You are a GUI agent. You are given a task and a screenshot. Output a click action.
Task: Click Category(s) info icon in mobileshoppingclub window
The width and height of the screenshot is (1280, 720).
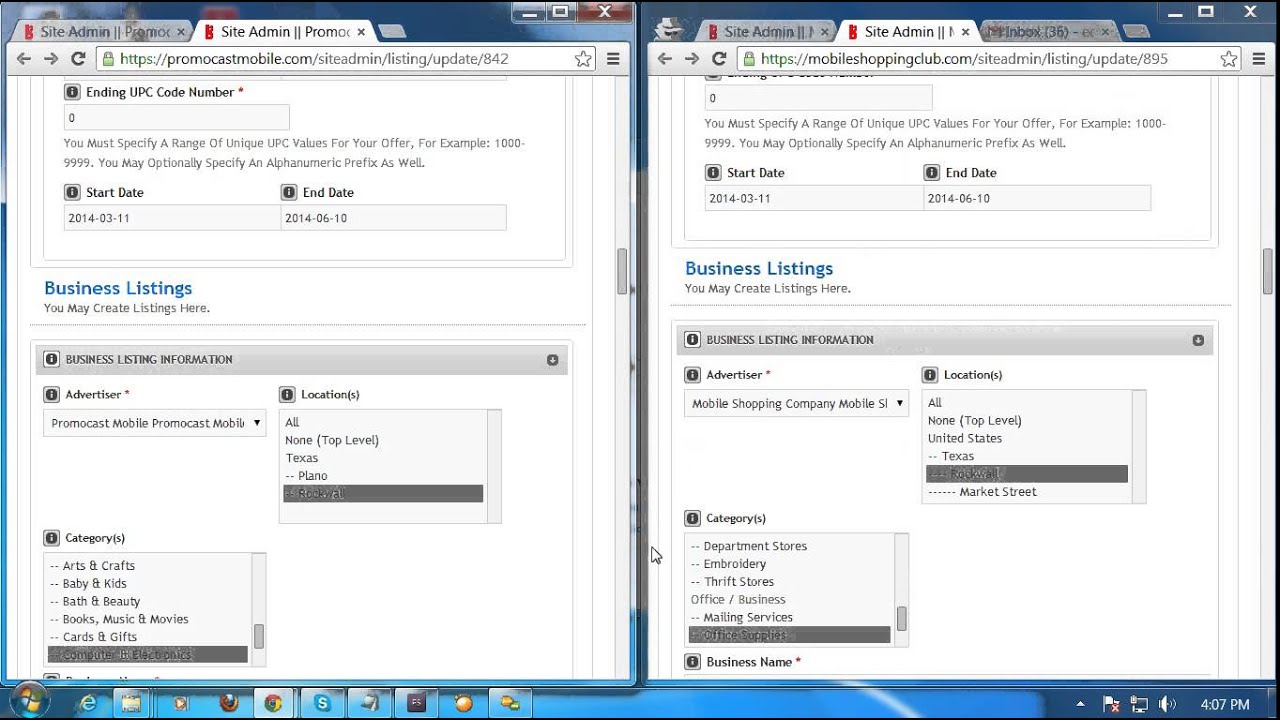(692, 518)
